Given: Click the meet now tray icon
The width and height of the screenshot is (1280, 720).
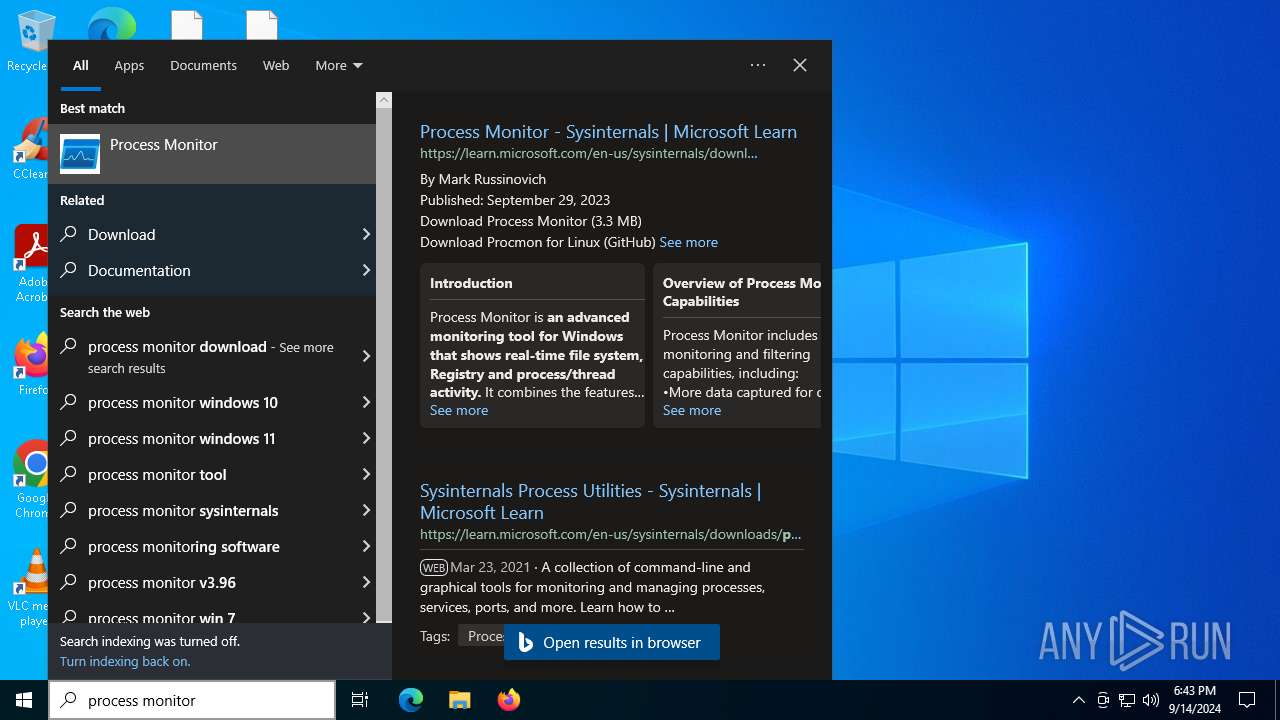Looking at the screenshot, I should coord(1103,700).
